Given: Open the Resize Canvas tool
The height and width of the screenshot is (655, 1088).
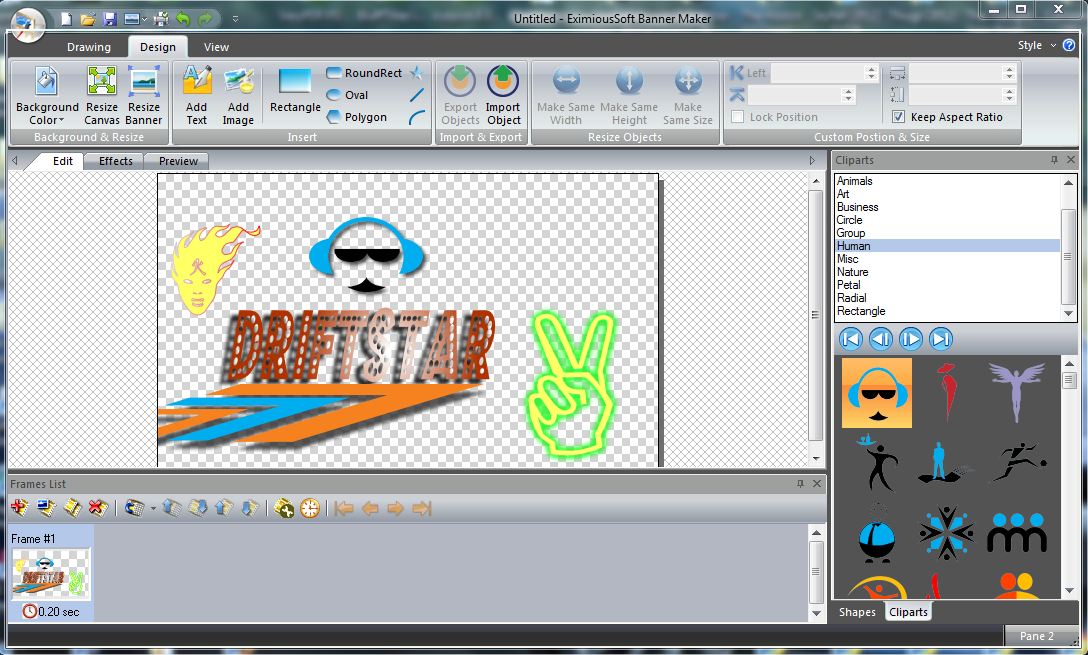Looking at the screenshot, I should [101, 95].
